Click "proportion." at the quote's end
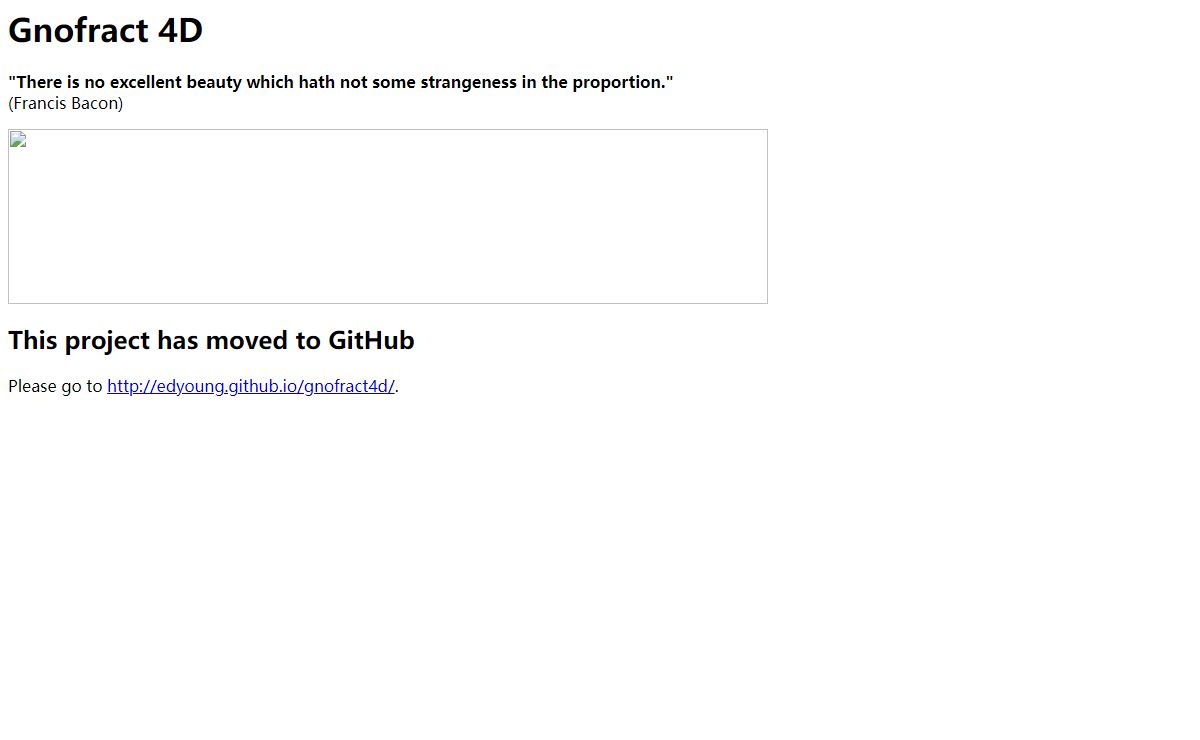This screenshot has width=1200, height=740. point(623,82)
